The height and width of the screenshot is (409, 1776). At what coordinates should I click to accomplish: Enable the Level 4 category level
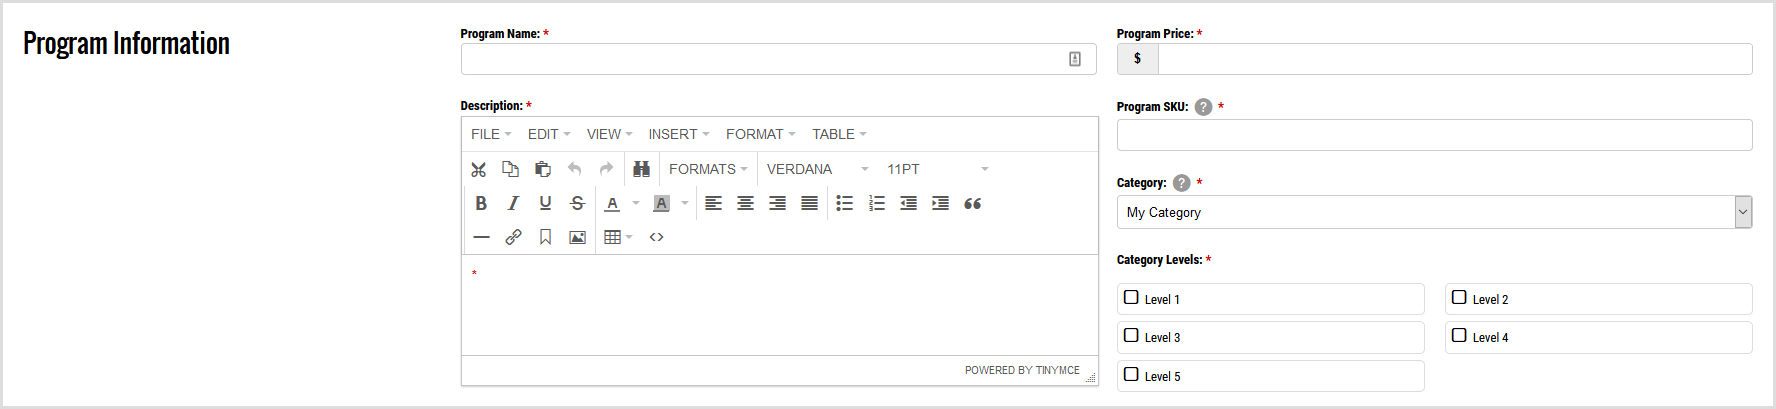1459,336
